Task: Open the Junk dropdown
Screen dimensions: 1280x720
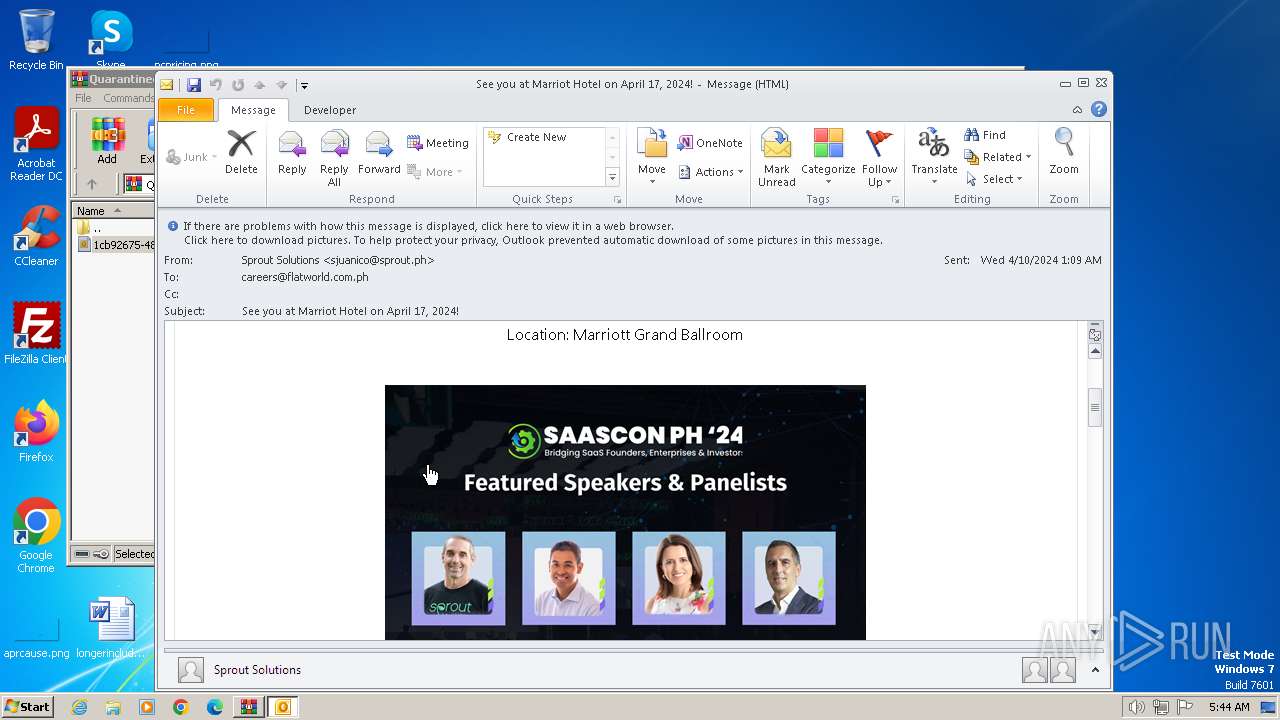Action: [191, 157]
